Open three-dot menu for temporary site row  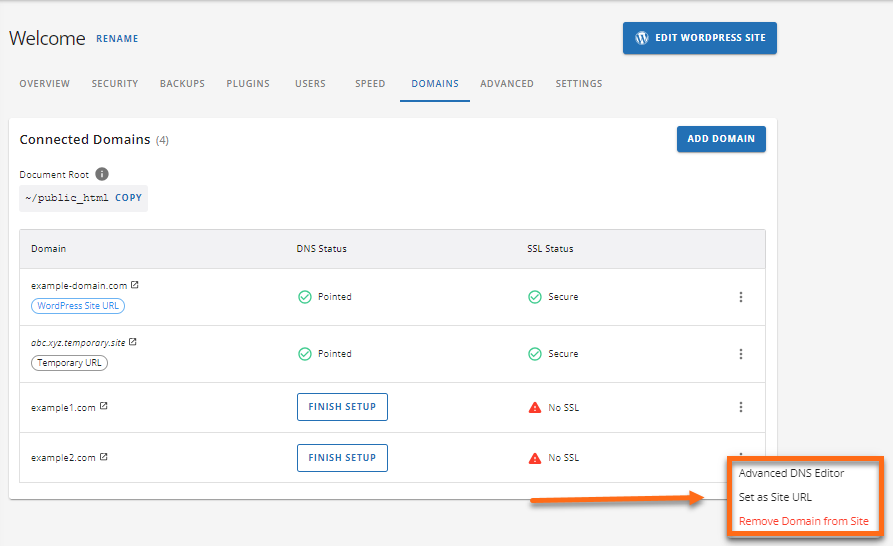pos(740,354)
